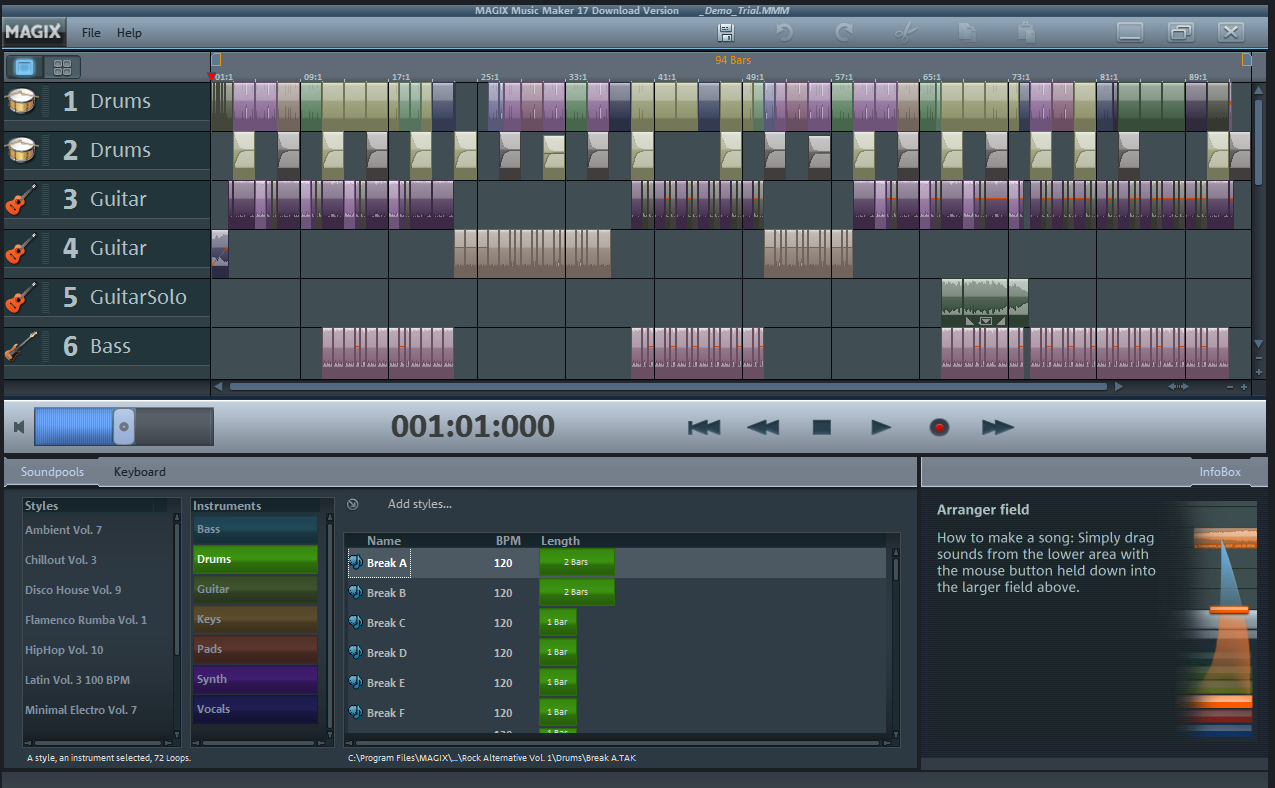The height and width of the screenshot is (788, 1275).
Task: Click the drum icon on track 1
Action: pos(21,101)
